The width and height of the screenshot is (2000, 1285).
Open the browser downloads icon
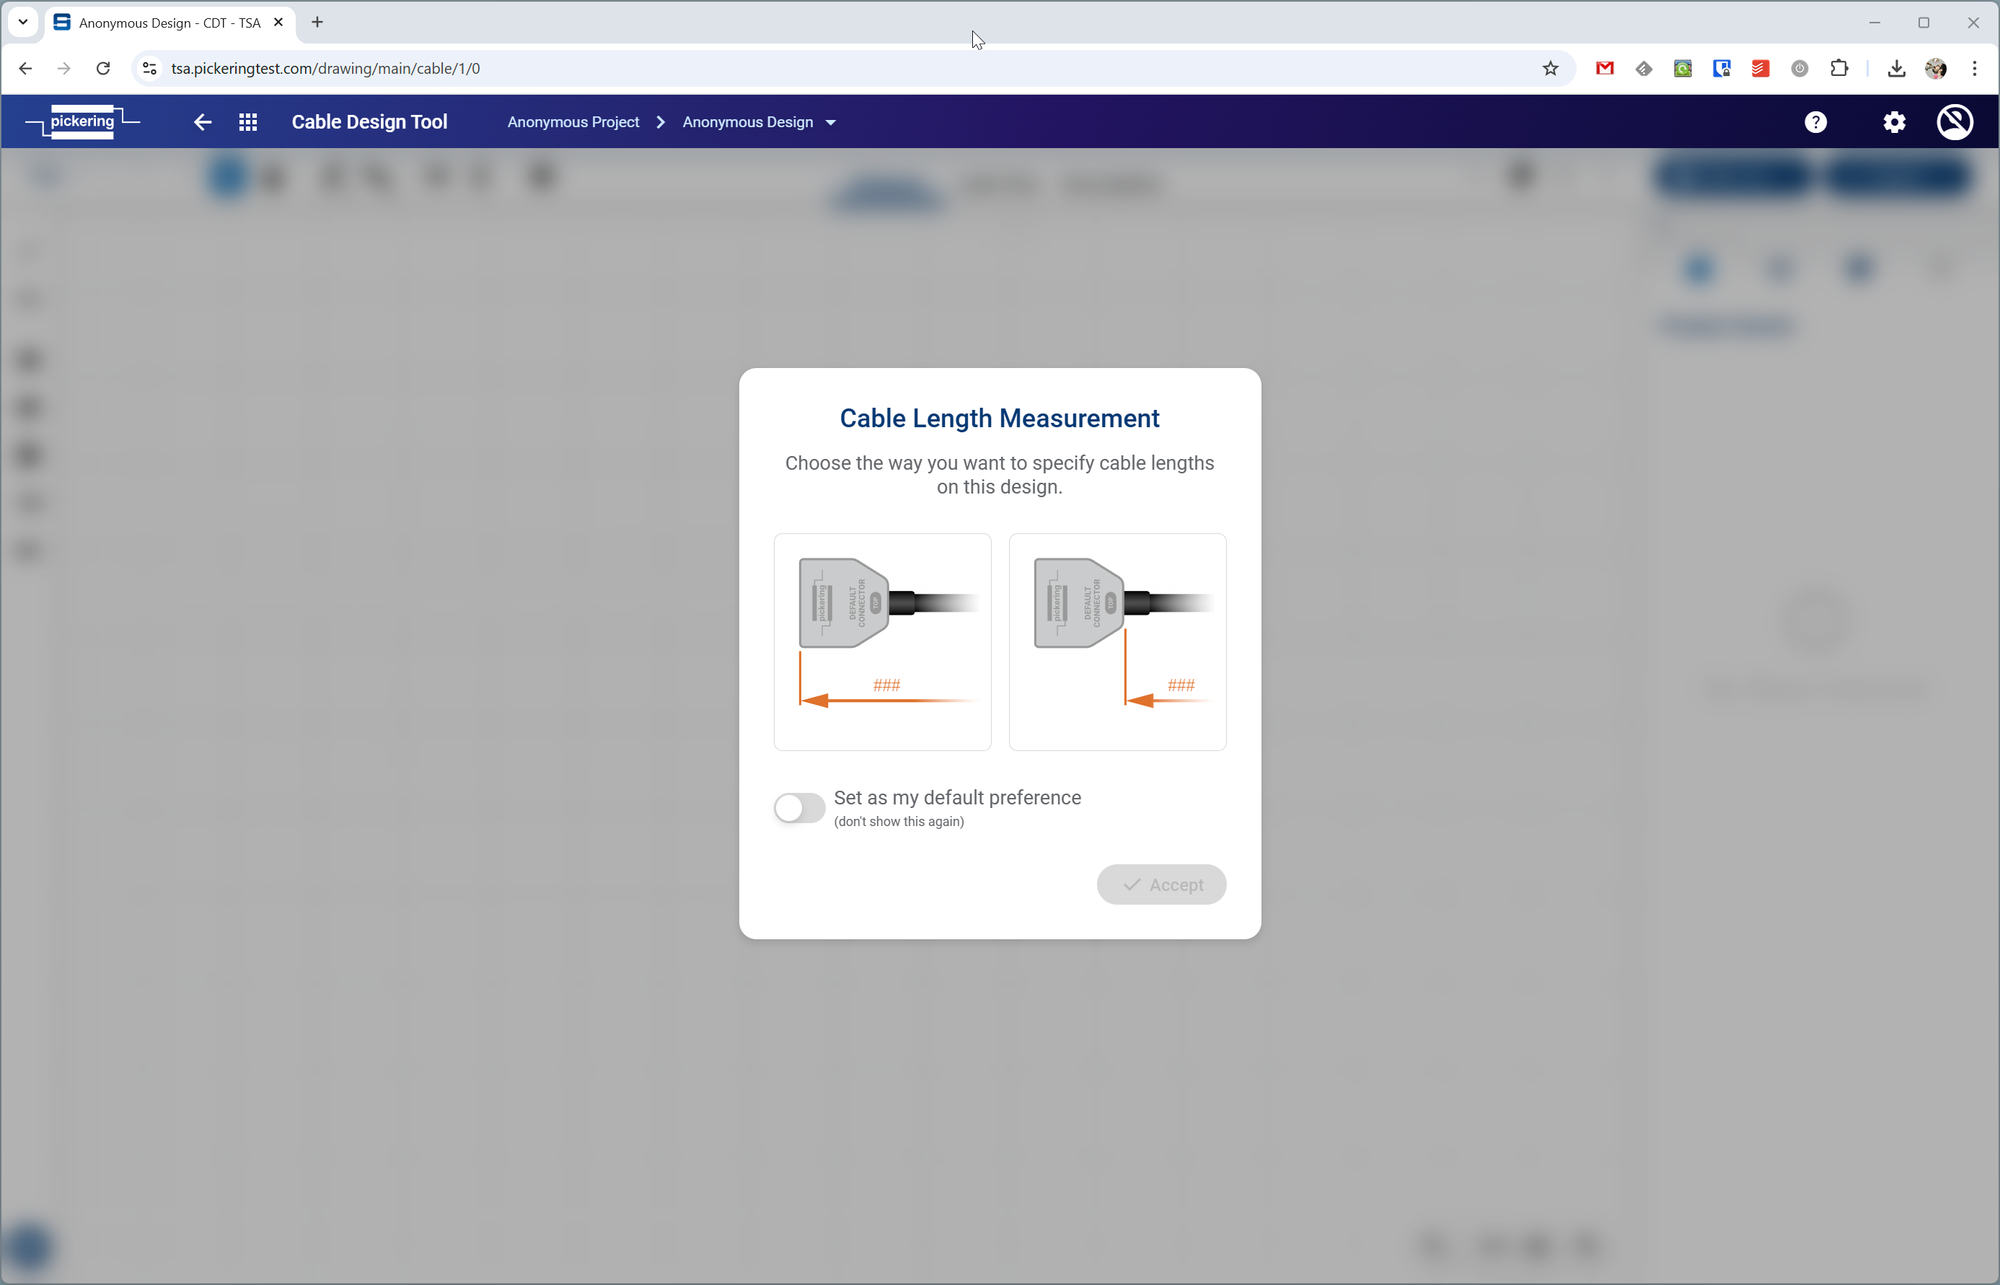(x=1896, y=68)
